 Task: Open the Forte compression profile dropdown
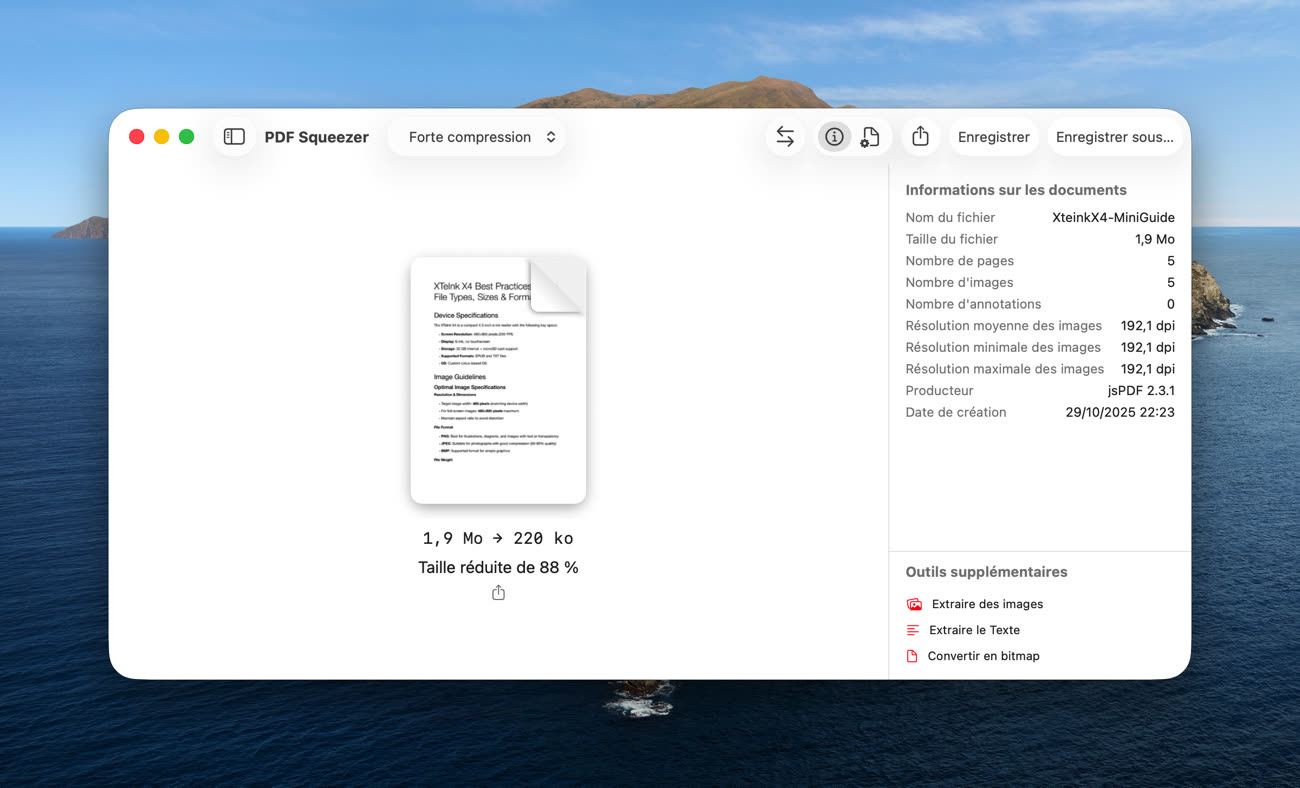point(476,137)
